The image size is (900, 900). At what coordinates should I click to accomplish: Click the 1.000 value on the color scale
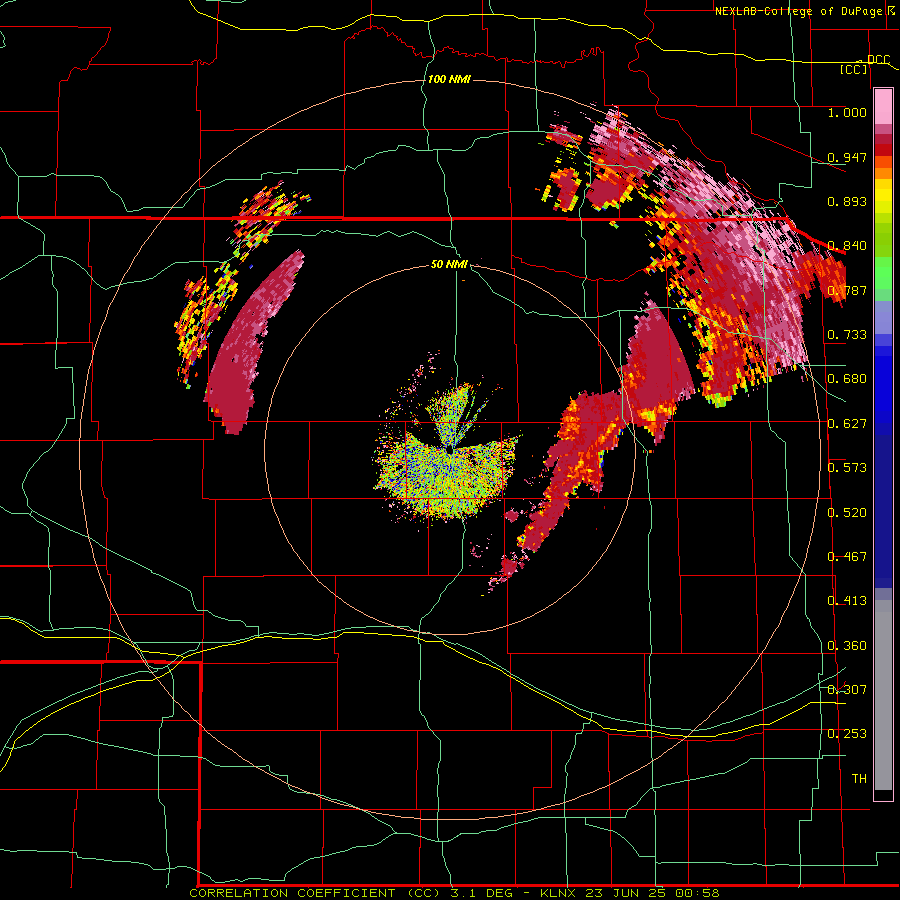(x=847, y=112)
